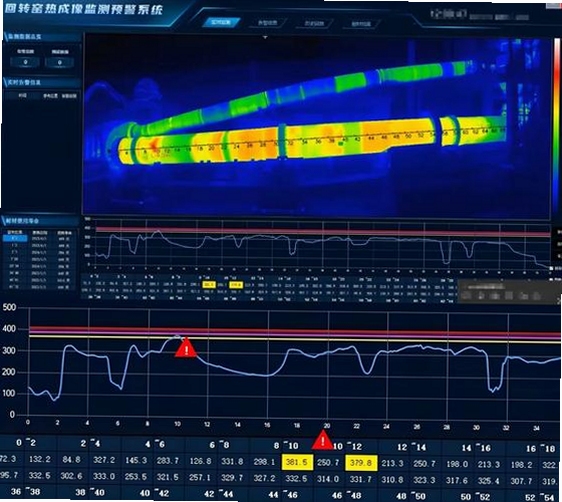Click the upper green kiln section in the thermal image
Viewport: 562px width, 502px height.
351,82
